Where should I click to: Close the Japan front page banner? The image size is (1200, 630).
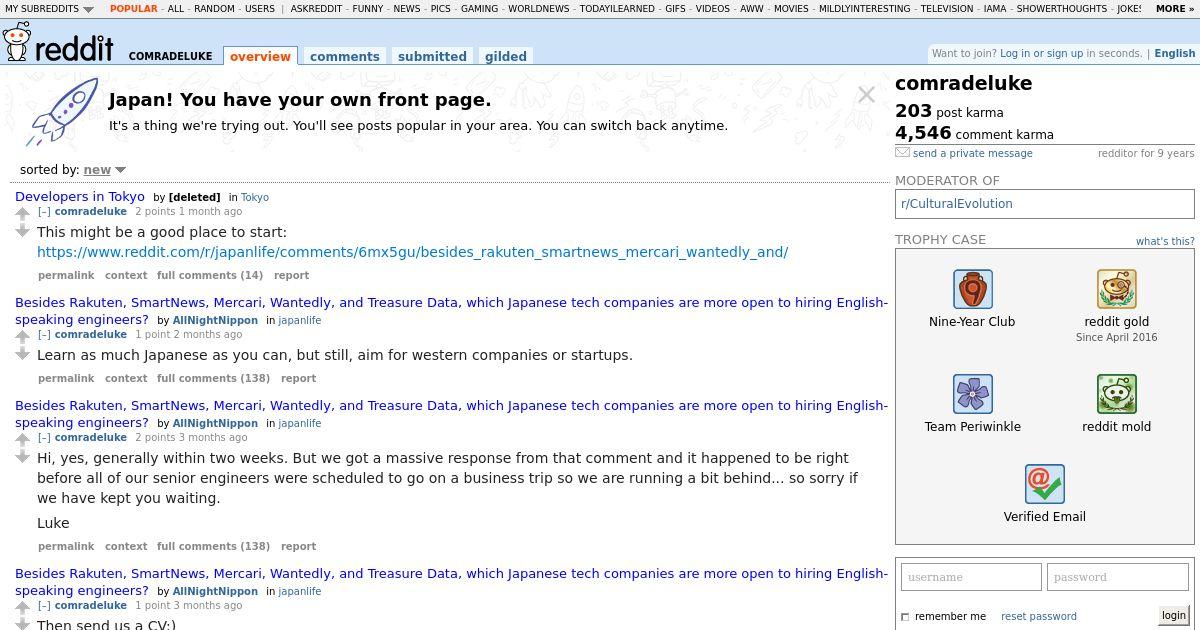click(x=866, y=95)
